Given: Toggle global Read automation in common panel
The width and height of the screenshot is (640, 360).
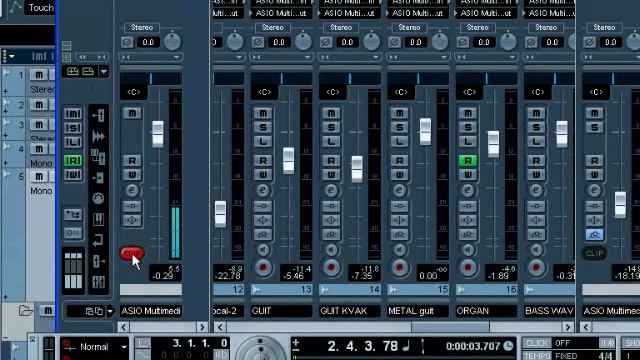Looking at the screenshot, I should click(x=73, y=161).
